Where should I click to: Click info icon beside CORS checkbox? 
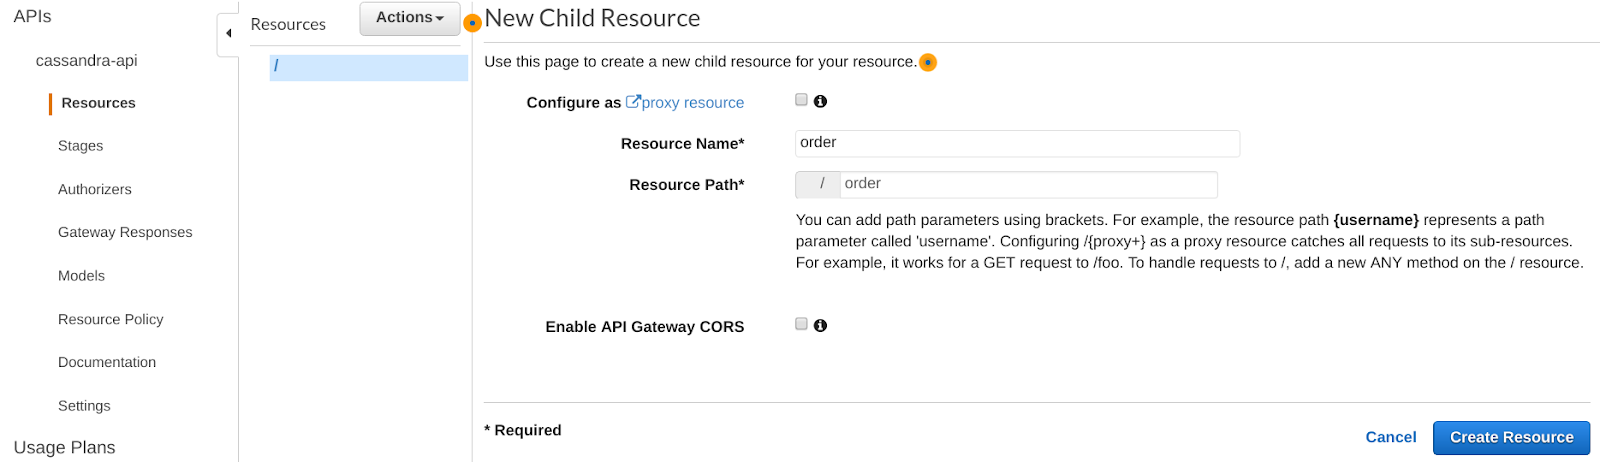click(x=820, y=325)
